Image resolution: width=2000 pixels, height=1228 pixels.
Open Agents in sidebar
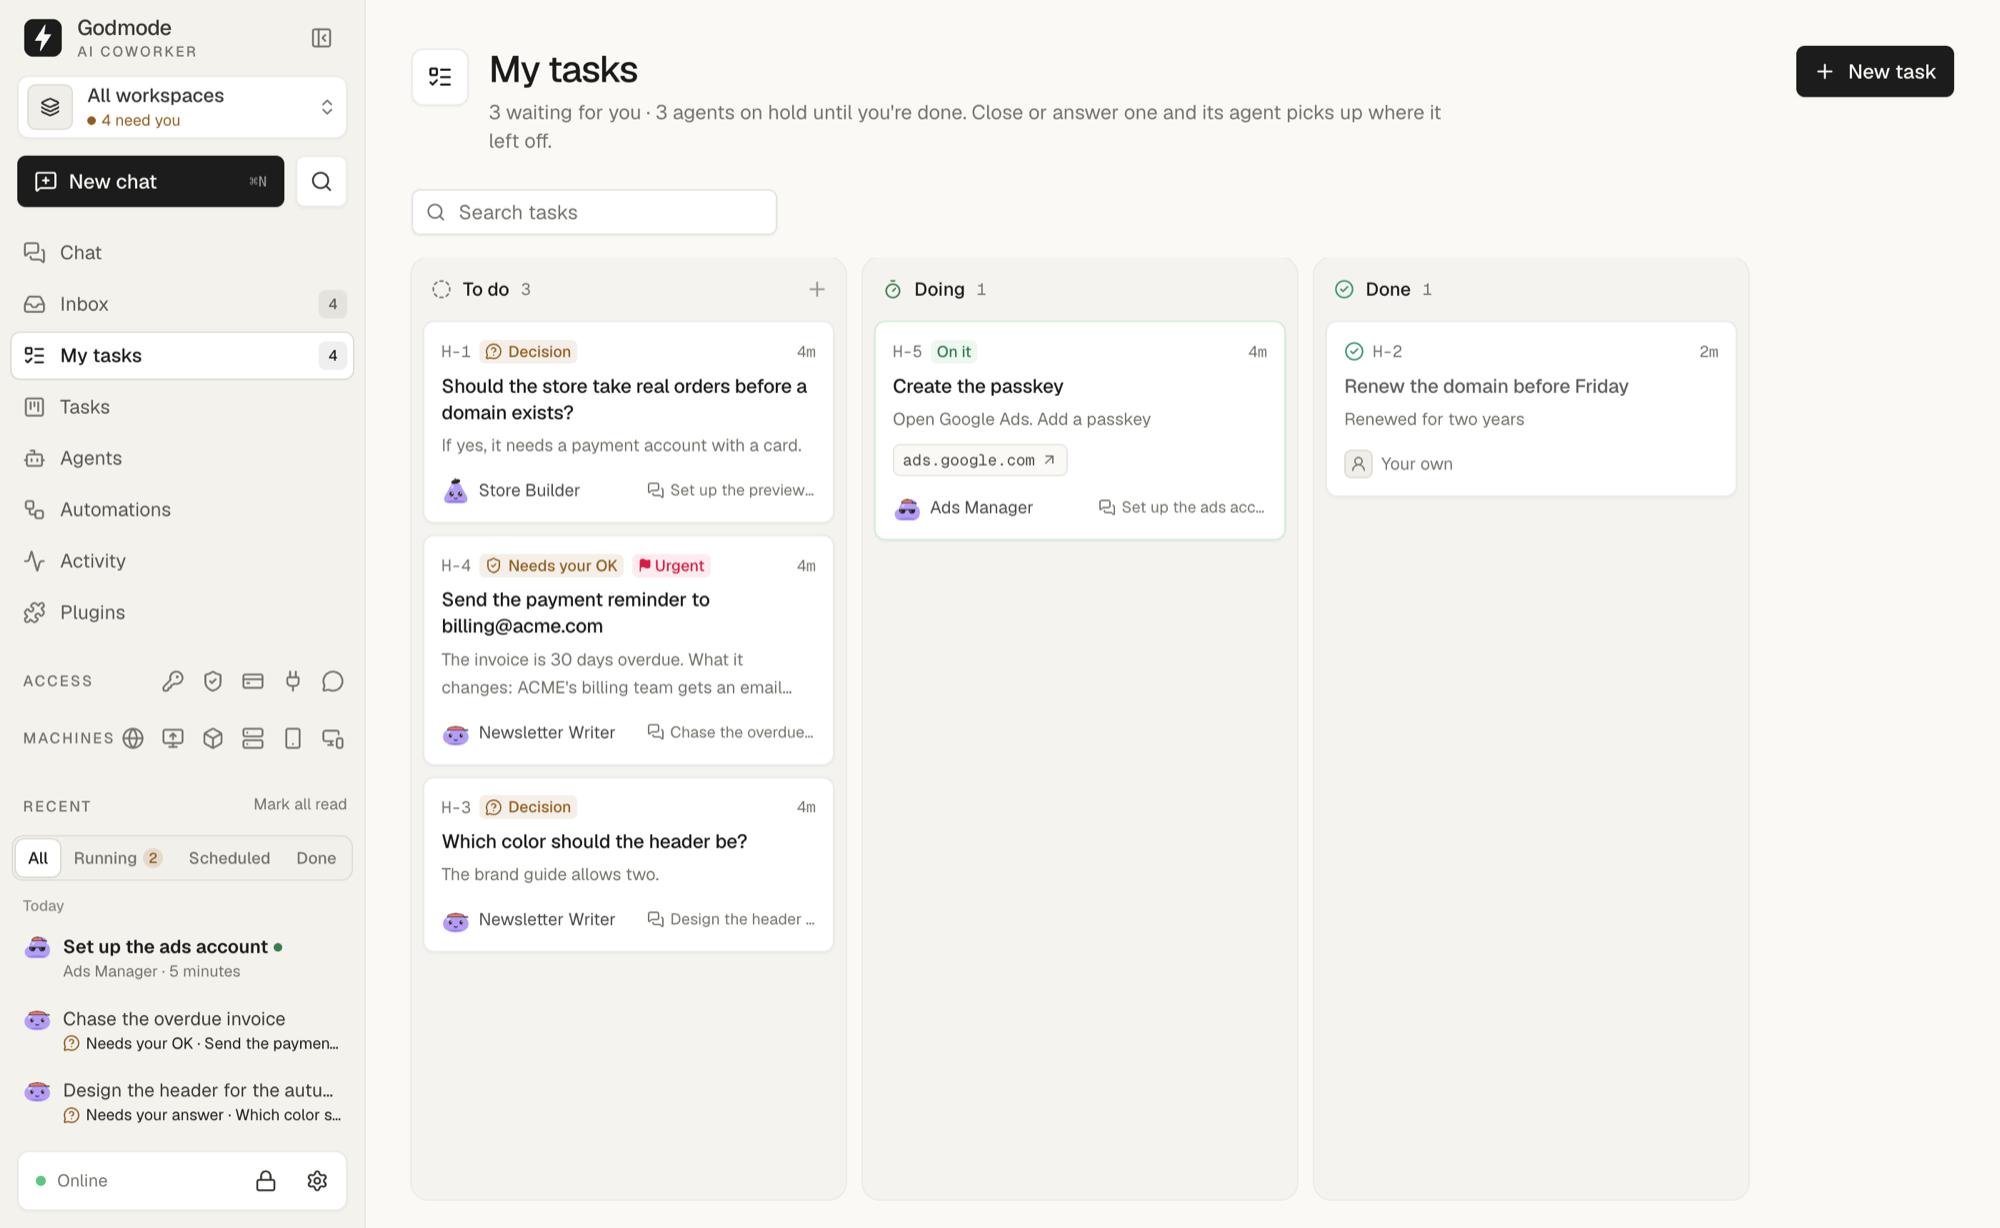182,458
